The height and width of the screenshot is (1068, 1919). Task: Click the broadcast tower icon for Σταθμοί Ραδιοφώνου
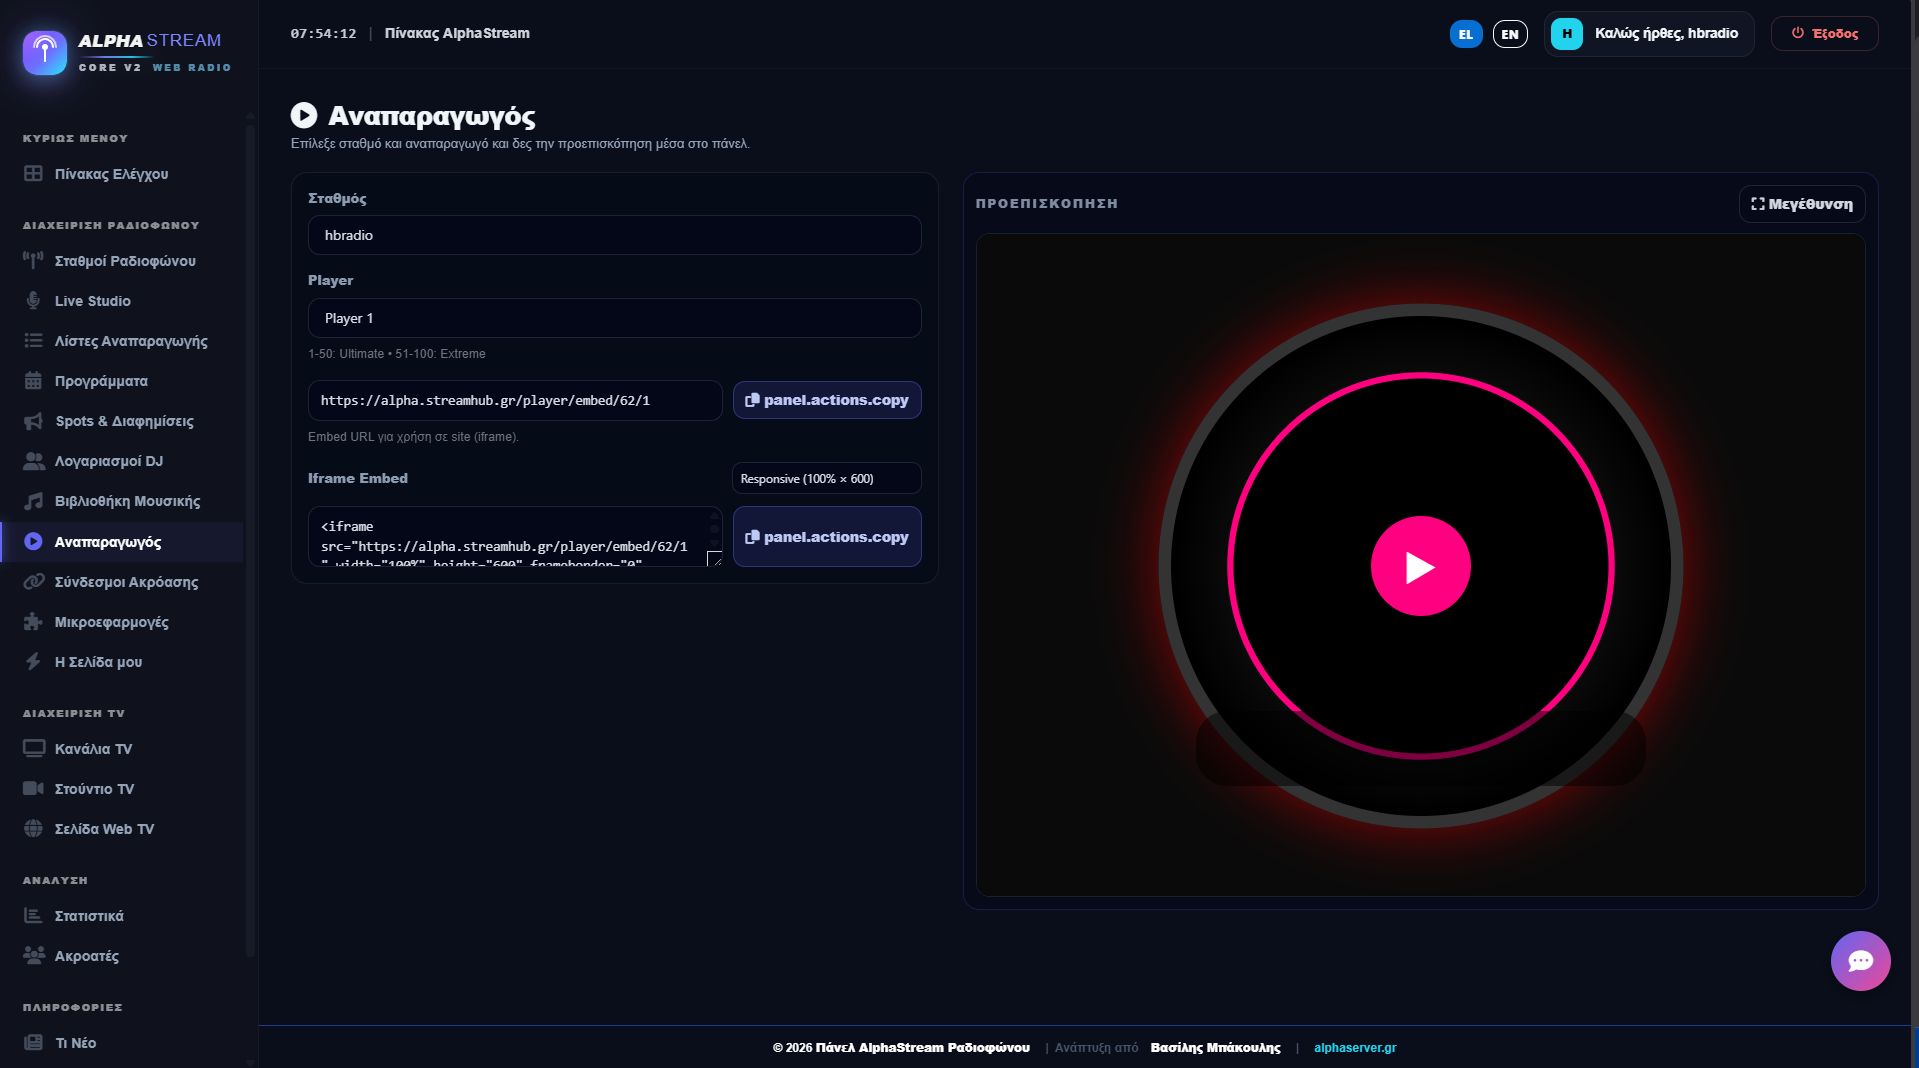(x=33, y=261)
